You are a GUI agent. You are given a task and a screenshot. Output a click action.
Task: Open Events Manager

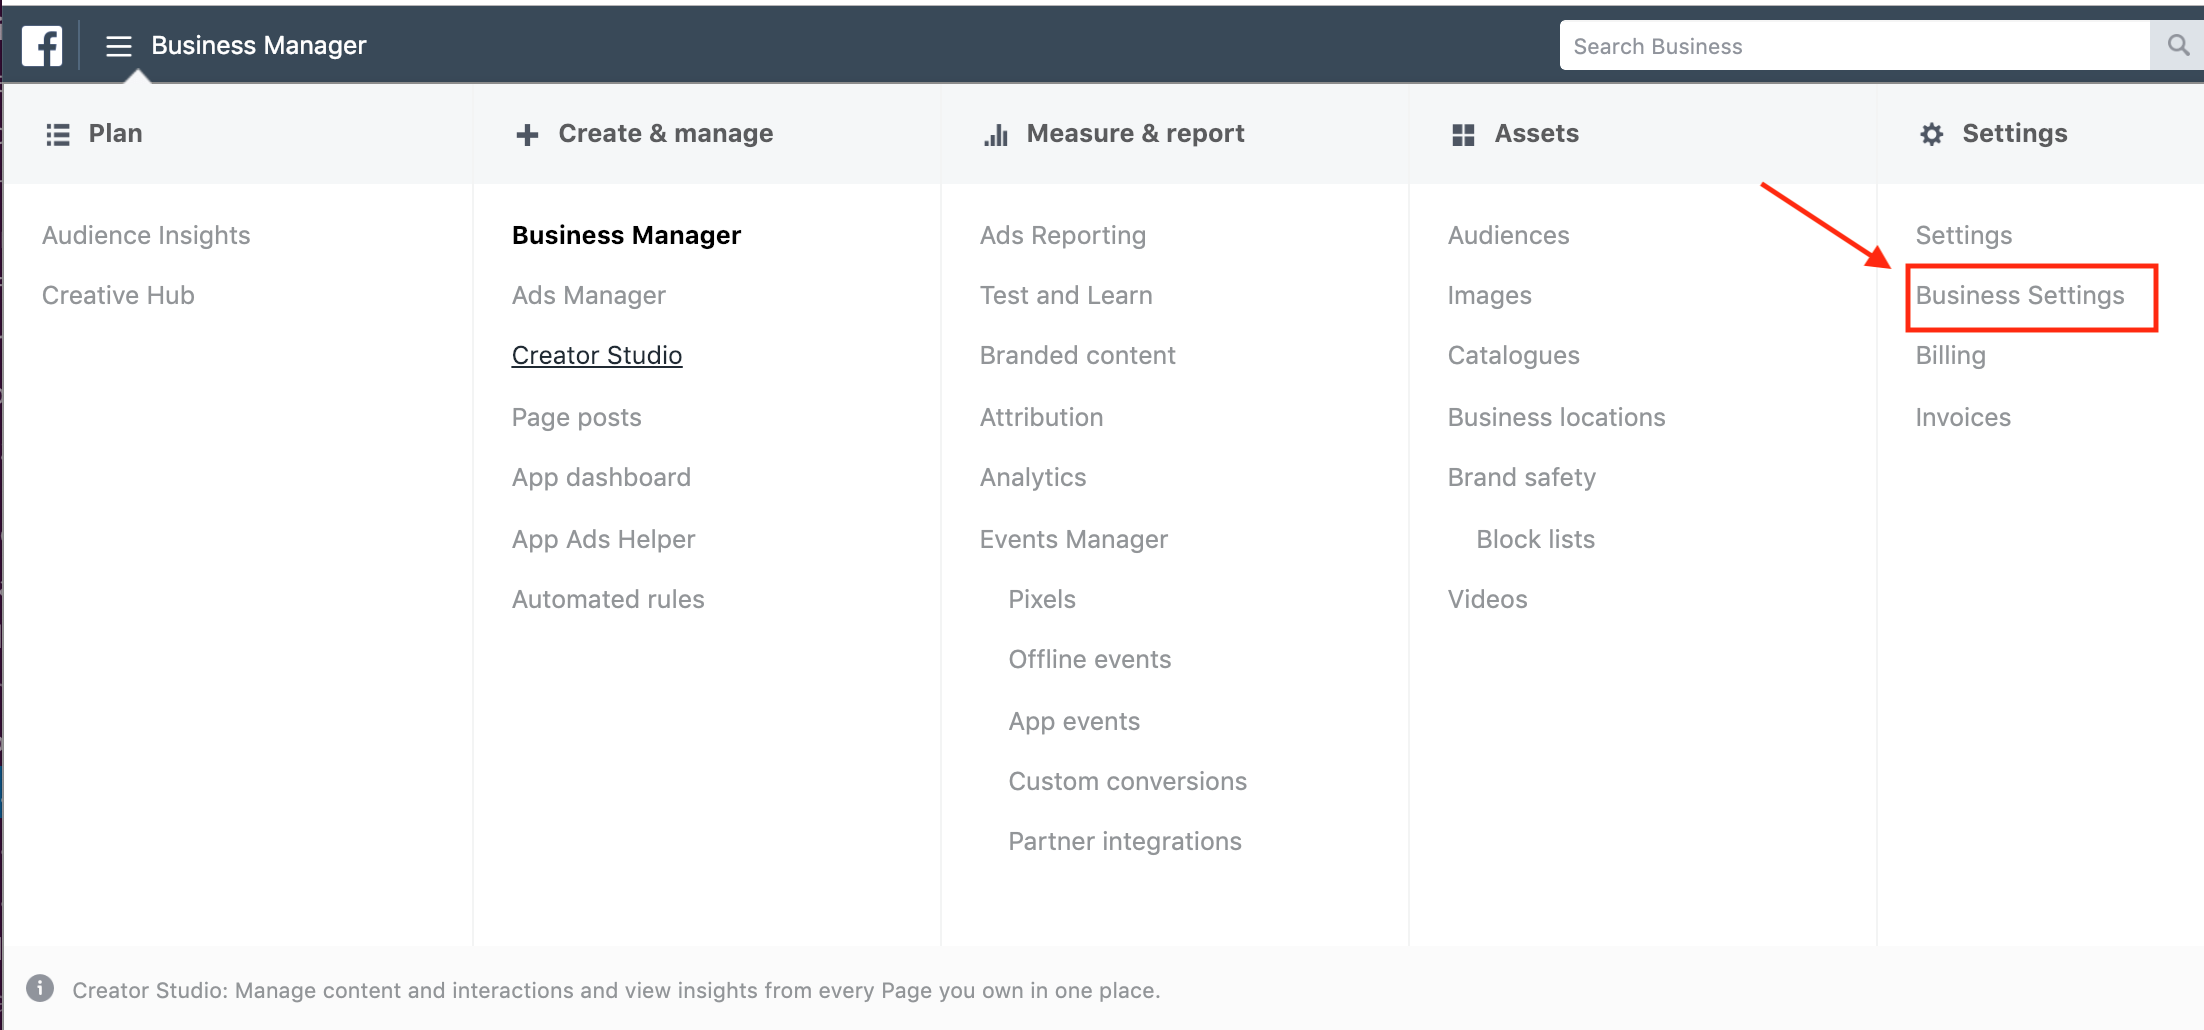[1074, 539]
